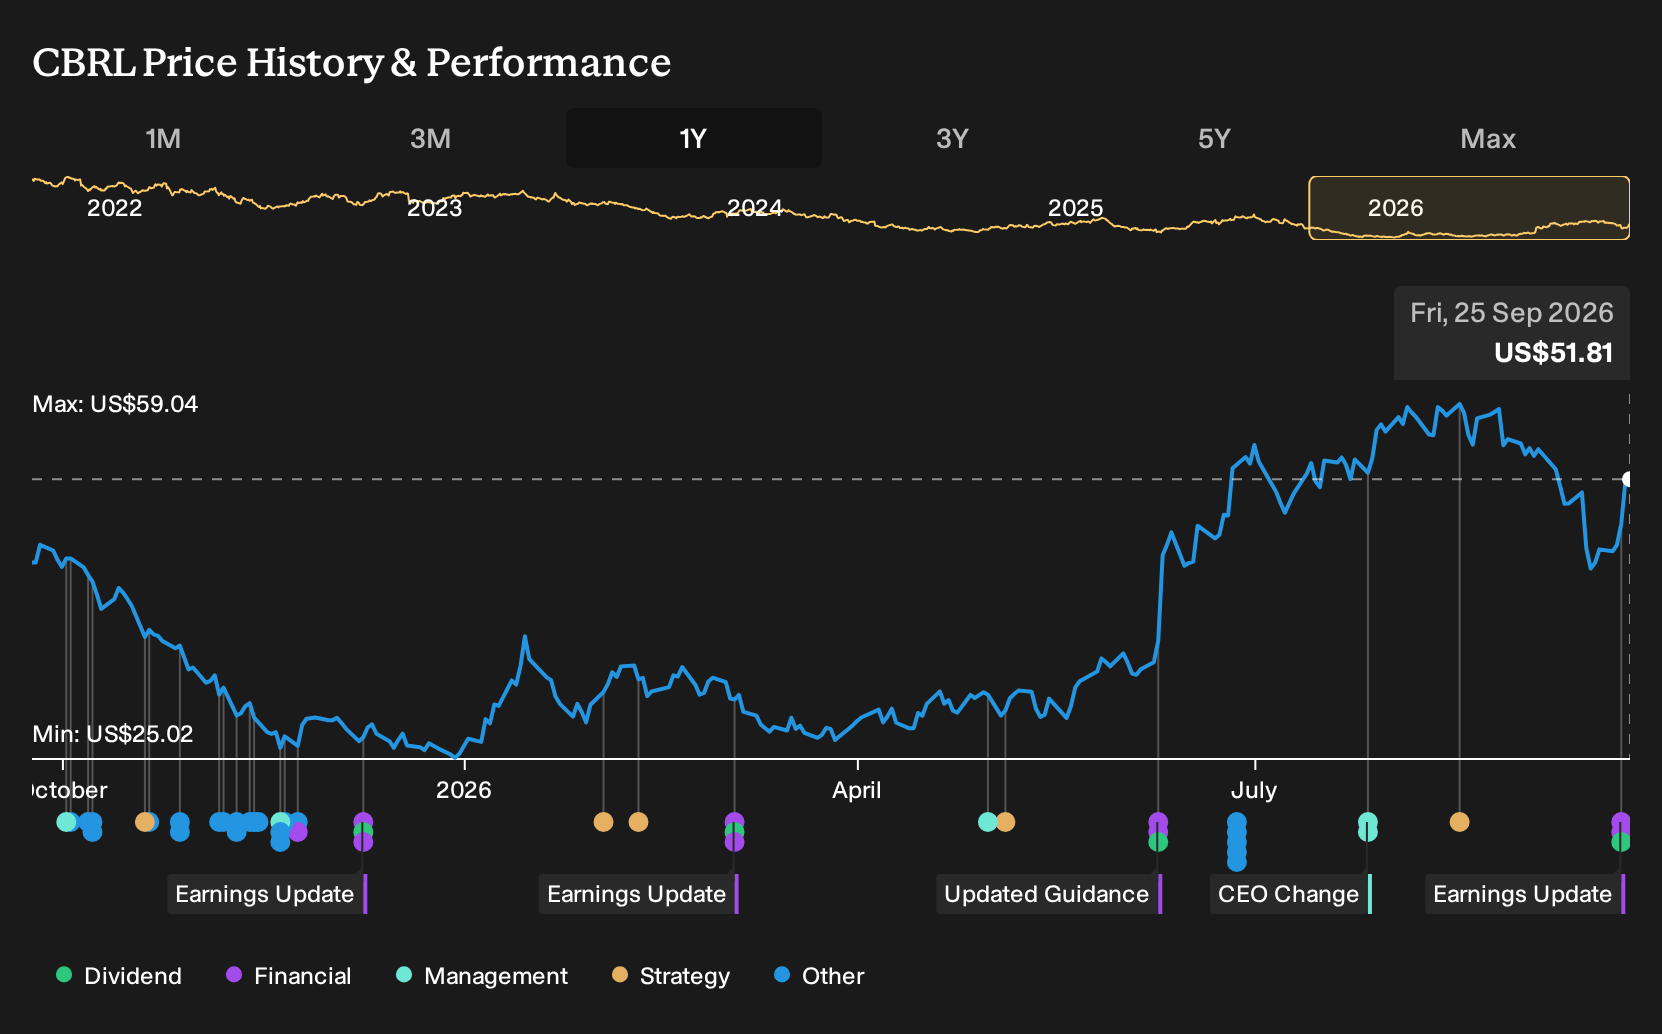Click the highlighted 2026 range selector box
1662x1034 pixels.
(x=1469, y=208)
